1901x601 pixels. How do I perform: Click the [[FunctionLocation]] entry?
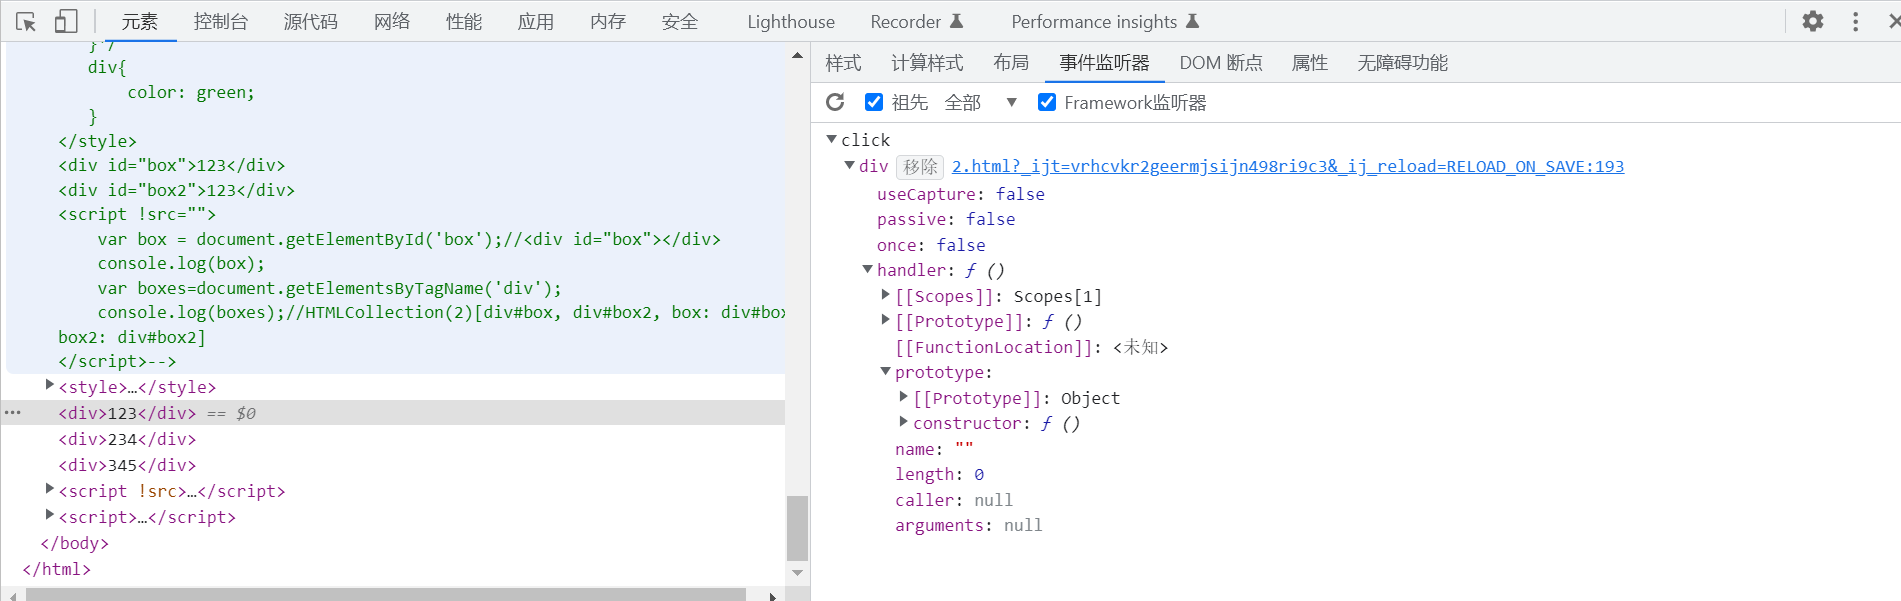click(1031, 347)
